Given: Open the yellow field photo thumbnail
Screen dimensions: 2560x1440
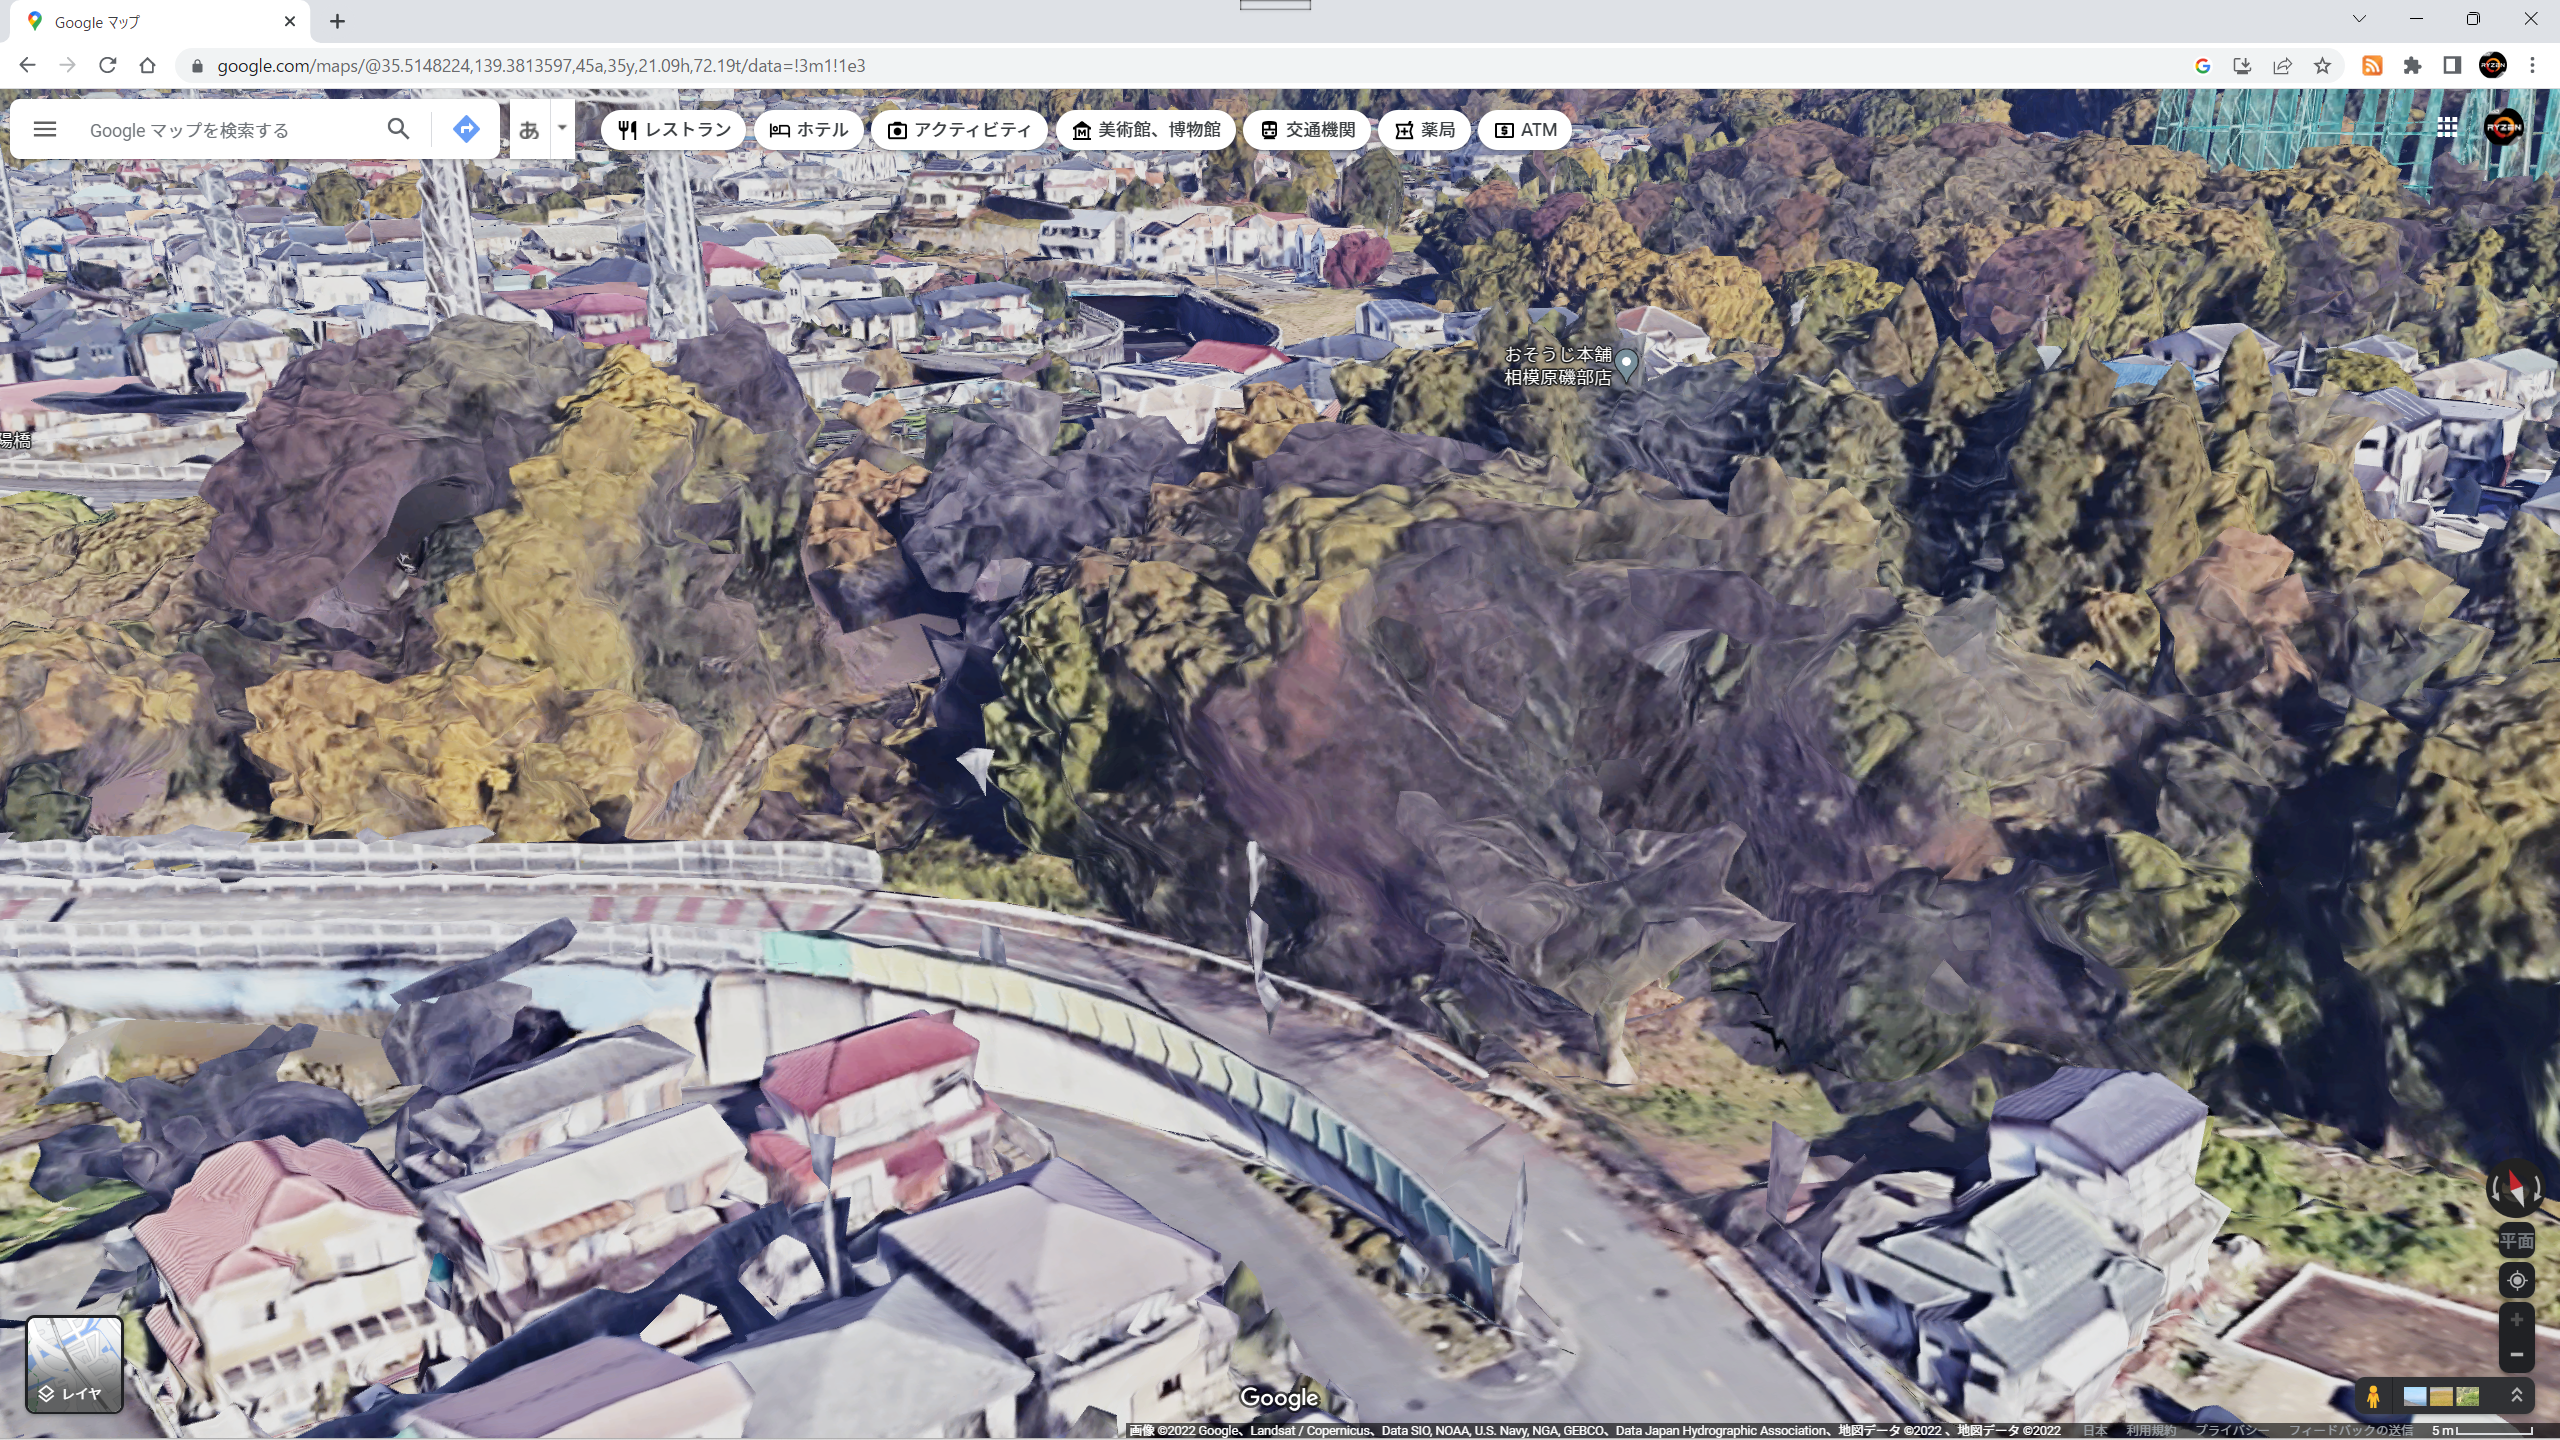Looking at the screenshot, I should click(2441, 1396).
